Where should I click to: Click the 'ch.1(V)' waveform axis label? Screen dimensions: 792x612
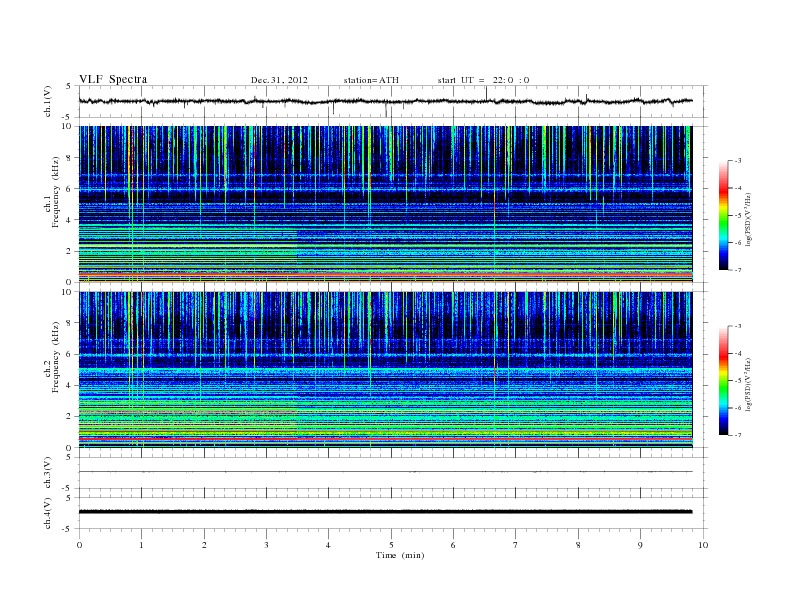[x=48, y=101]
